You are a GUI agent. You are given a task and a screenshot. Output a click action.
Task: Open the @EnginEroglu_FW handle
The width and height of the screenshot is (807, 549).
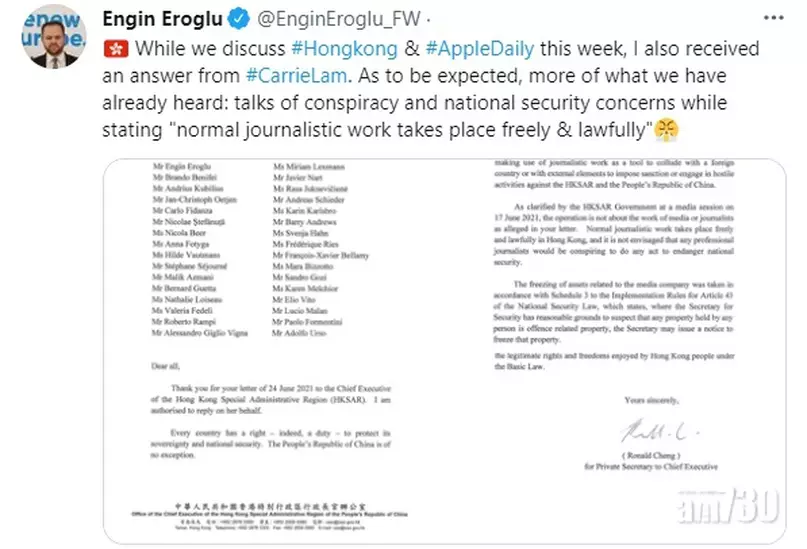339,19
